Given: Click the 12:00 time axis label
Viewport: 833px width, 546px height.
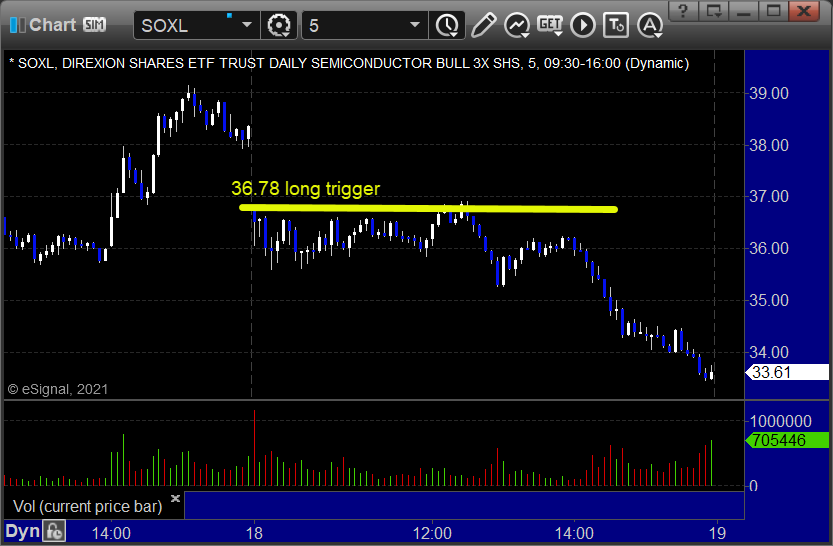Looking at the screenshot, I should (432, 533).
